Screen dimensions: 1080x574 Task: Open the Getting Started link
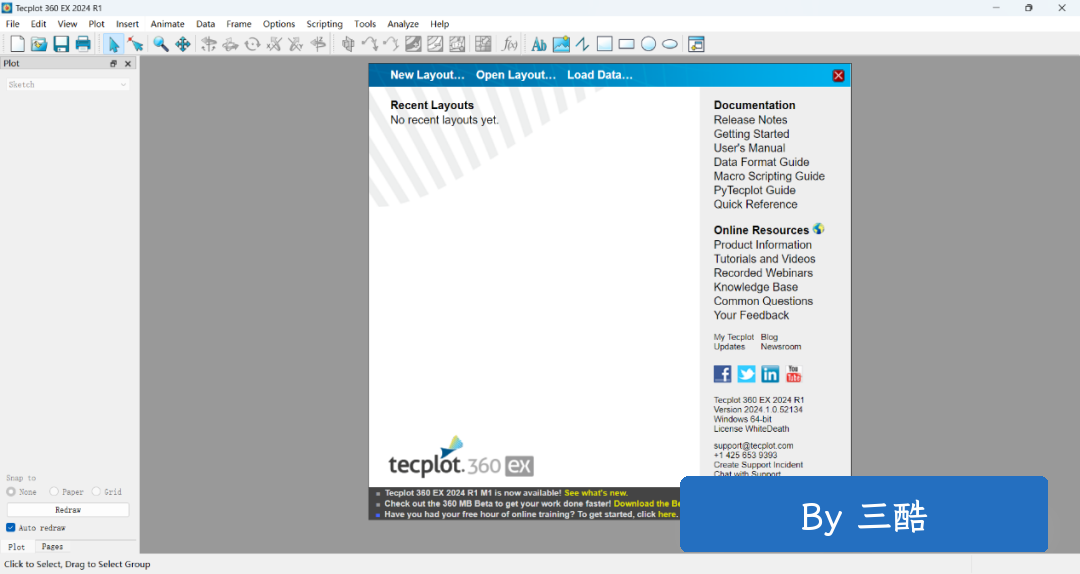(x=751, y=134)
